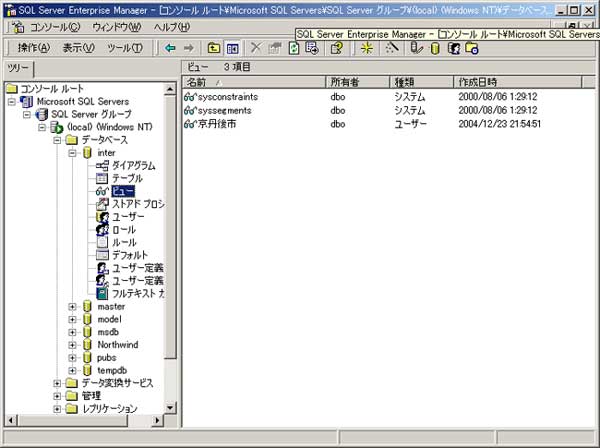Viewport: 600px width, 448px height.
Task: Click the New (yellow star) toolbar icon
Action: coord(366,48)
